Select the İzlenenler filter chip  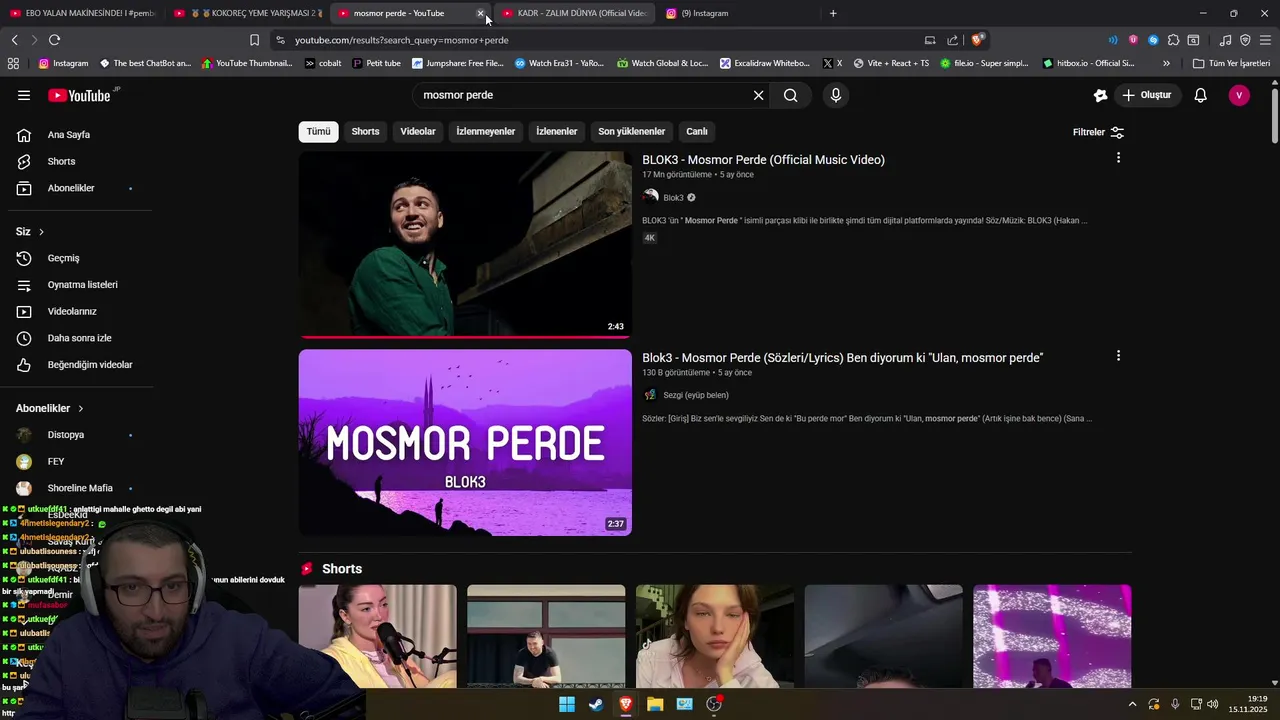coord(557,132)
